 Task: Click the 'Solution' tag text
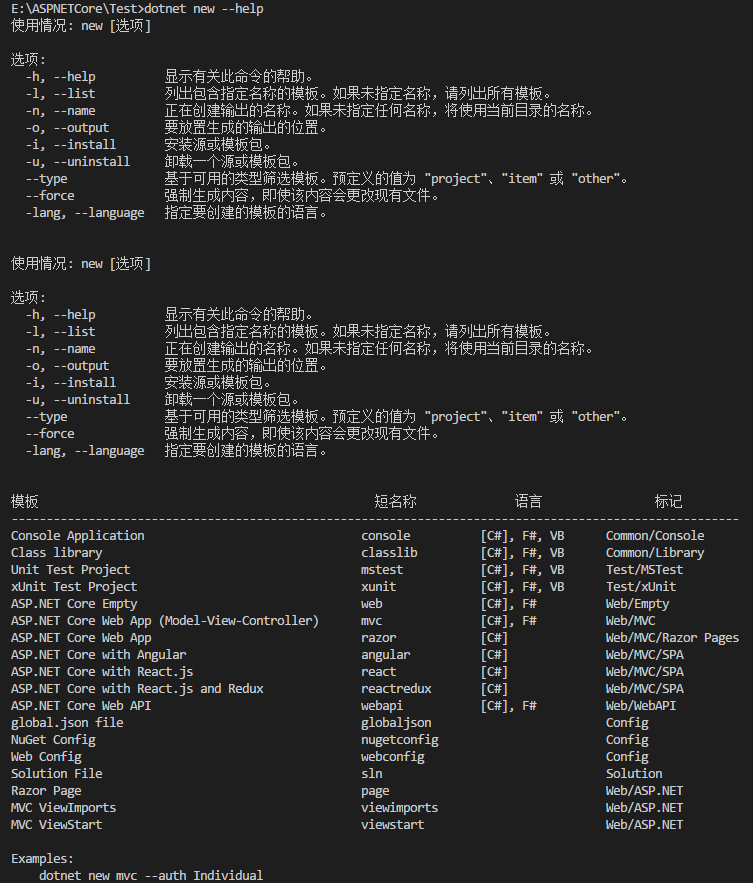click(634, 773)
